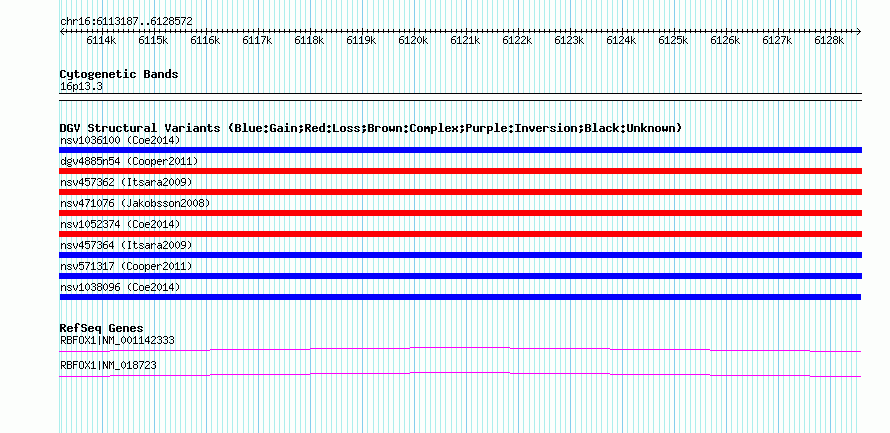Screen dimensions: 890x433
Task: Click the Cytogenetic Bands track title
Action: pyautogui.click(x=119, y=74)
